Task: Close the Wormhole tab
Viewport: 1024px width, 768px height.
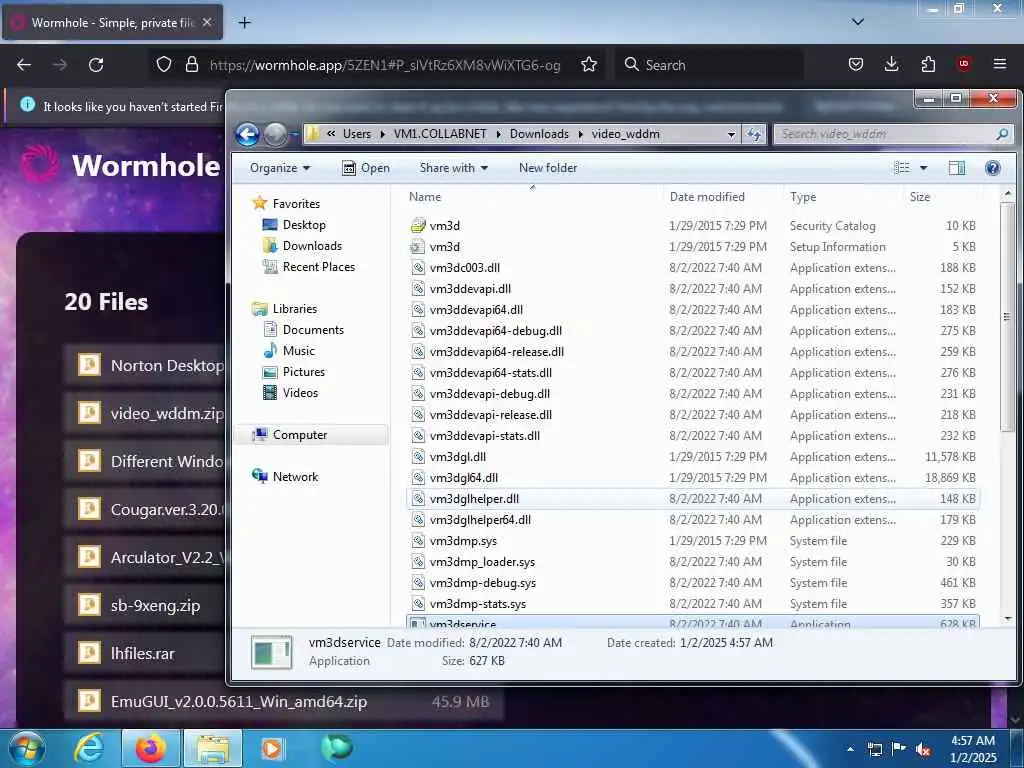Action: 206,22
